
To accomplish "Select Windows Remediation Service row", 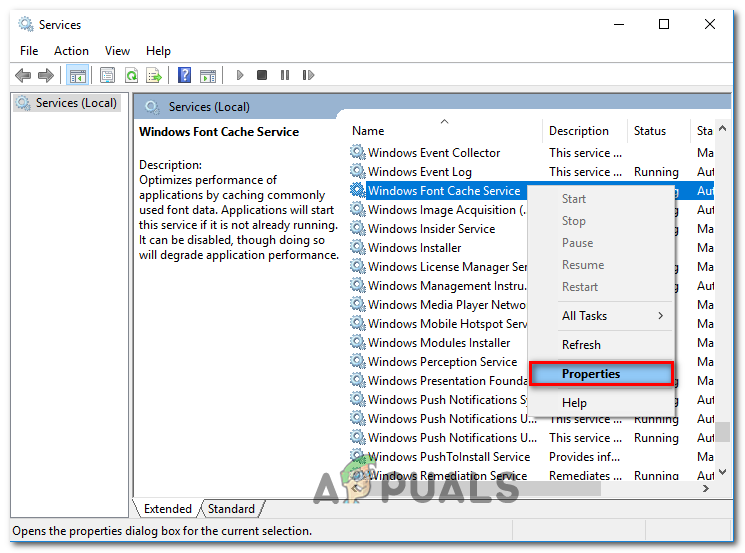I will 532,476.
